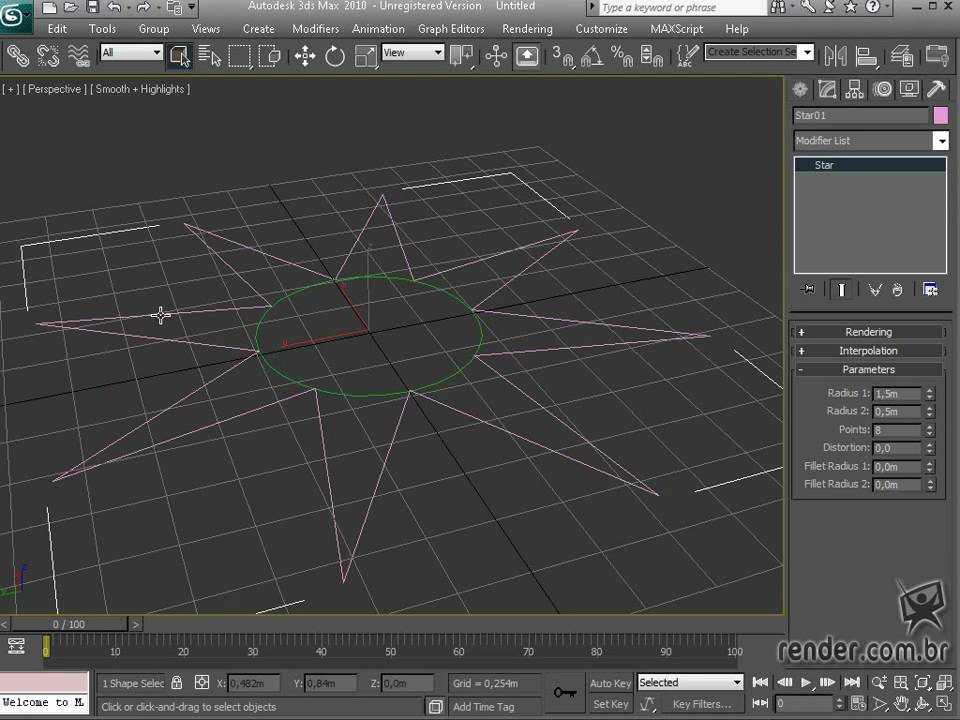Screen dimensions: 960x720
Task: Click the Select Object arrow tool
Action: [x=180, y=55]
